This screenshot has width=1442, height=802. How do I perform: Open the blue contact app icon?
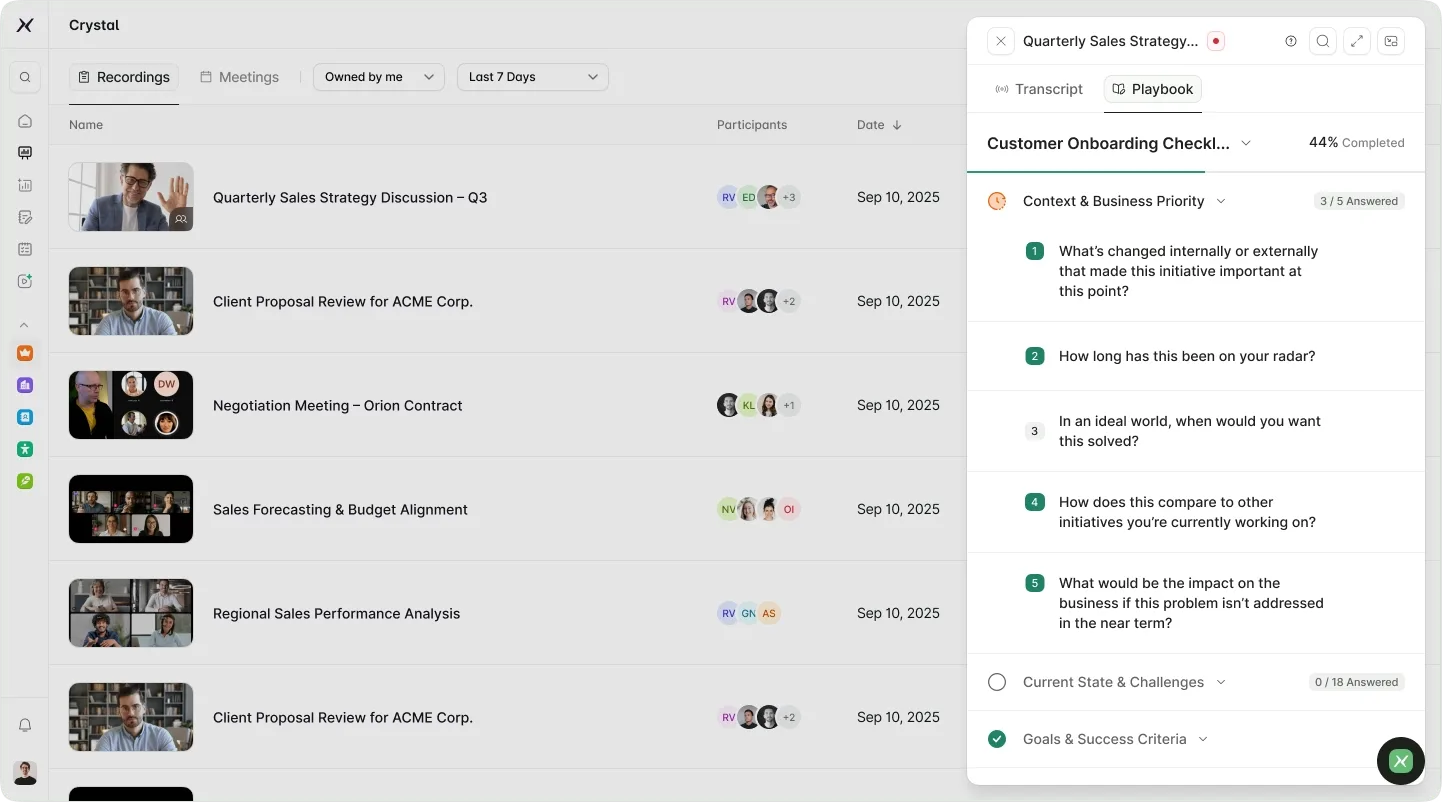point(25,417)
